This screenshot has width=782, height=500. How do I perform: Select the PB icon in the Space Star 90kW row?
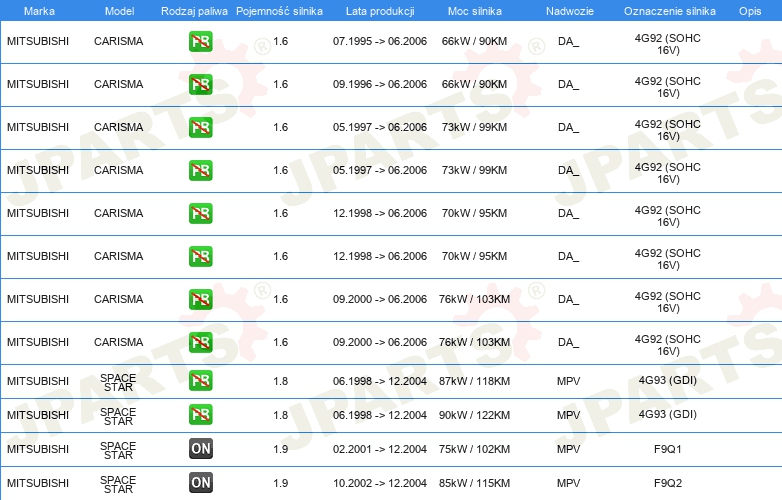click(200, 415)
